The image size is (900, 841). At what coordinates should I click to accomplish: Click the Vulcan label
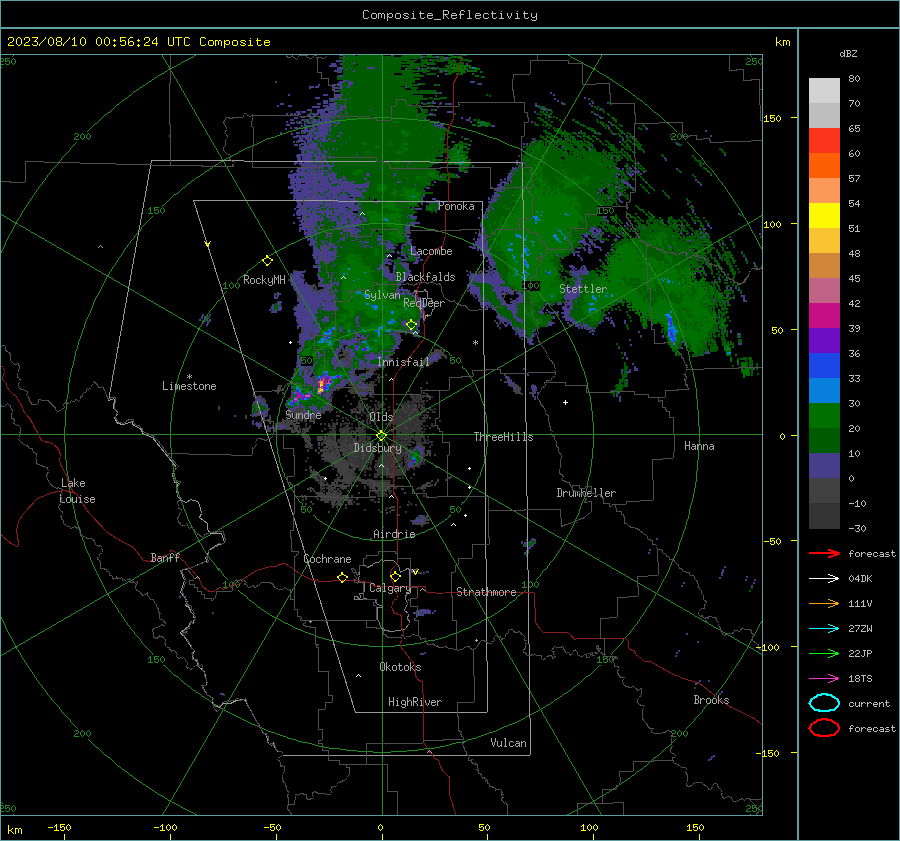pos(508,743)
